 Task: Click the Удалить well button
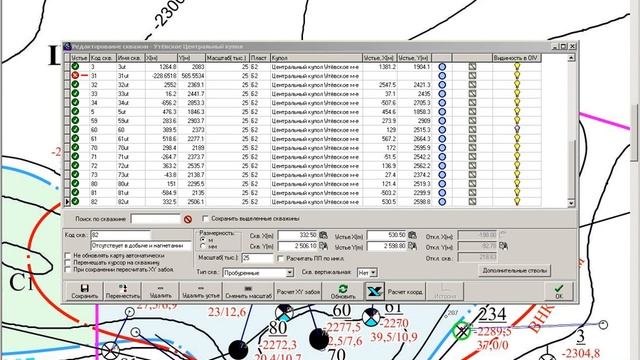click(x=160, y=291)
